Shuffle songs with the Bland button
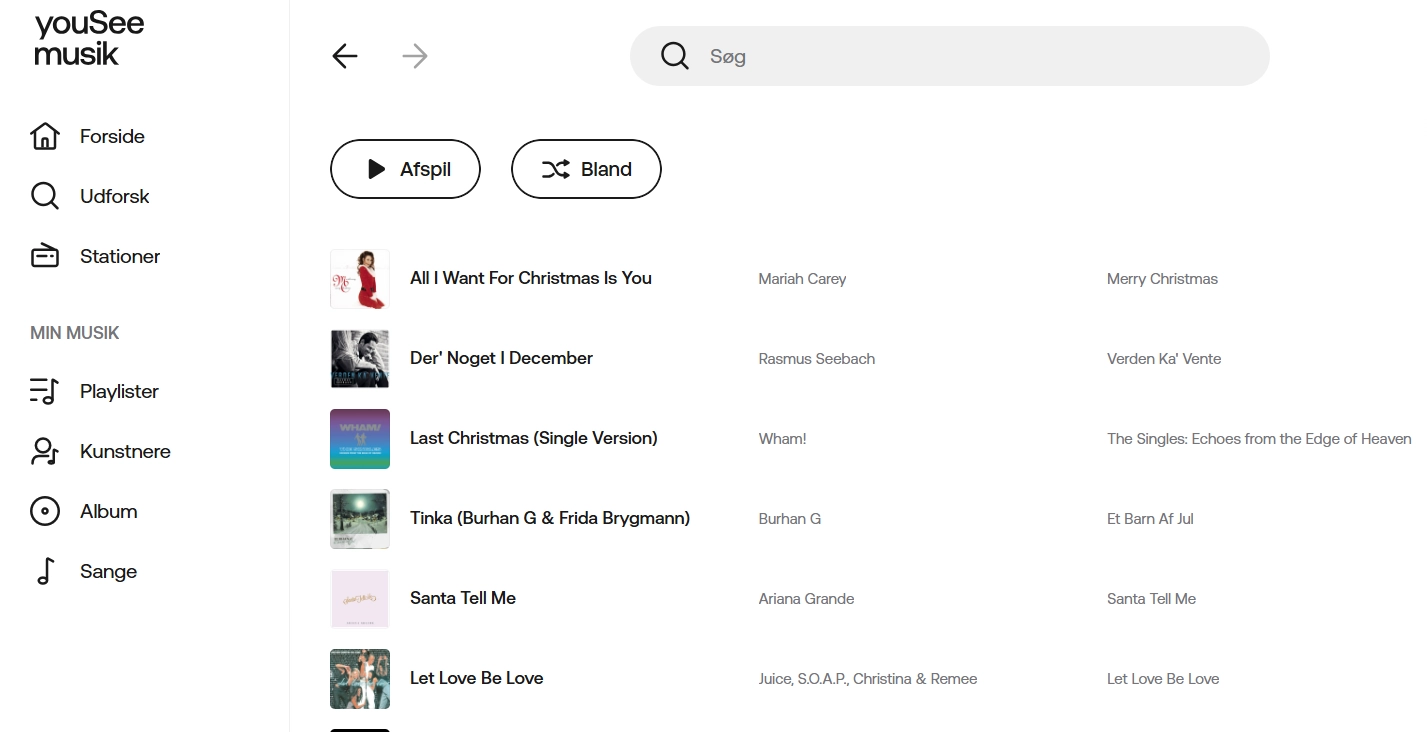Viewport: 1427px width, 732px height. tap(586, 169)
